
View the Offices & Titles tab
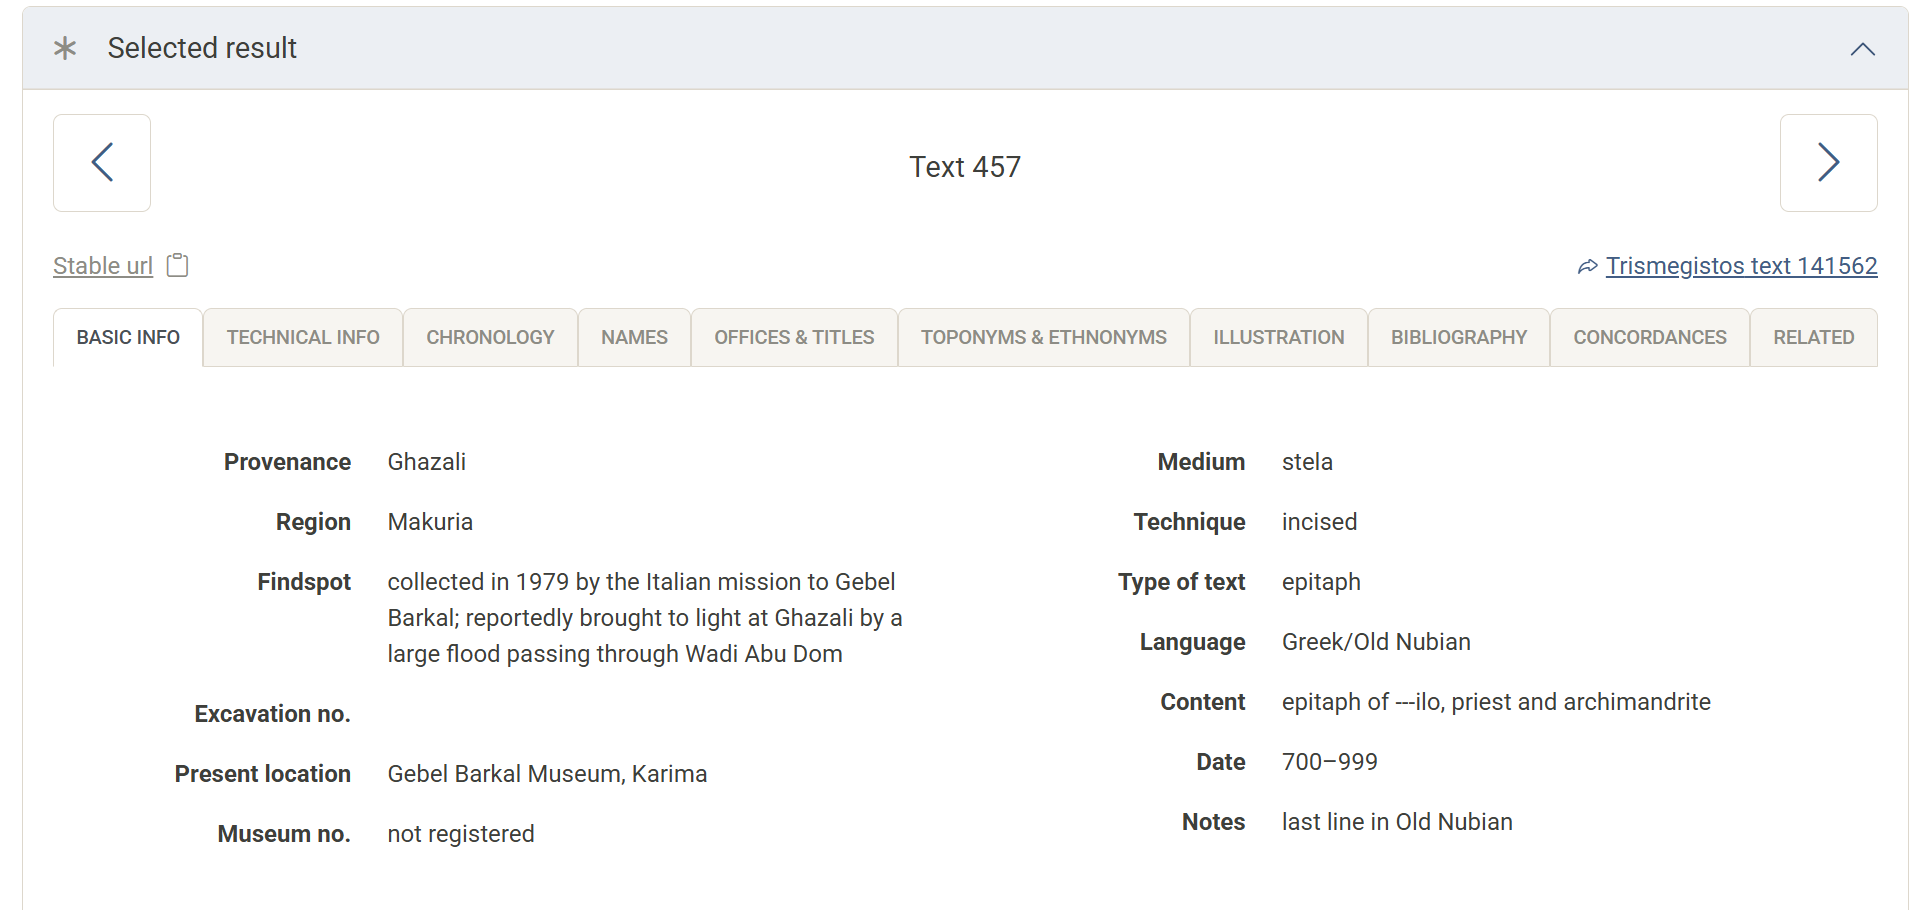coord(794,338)
